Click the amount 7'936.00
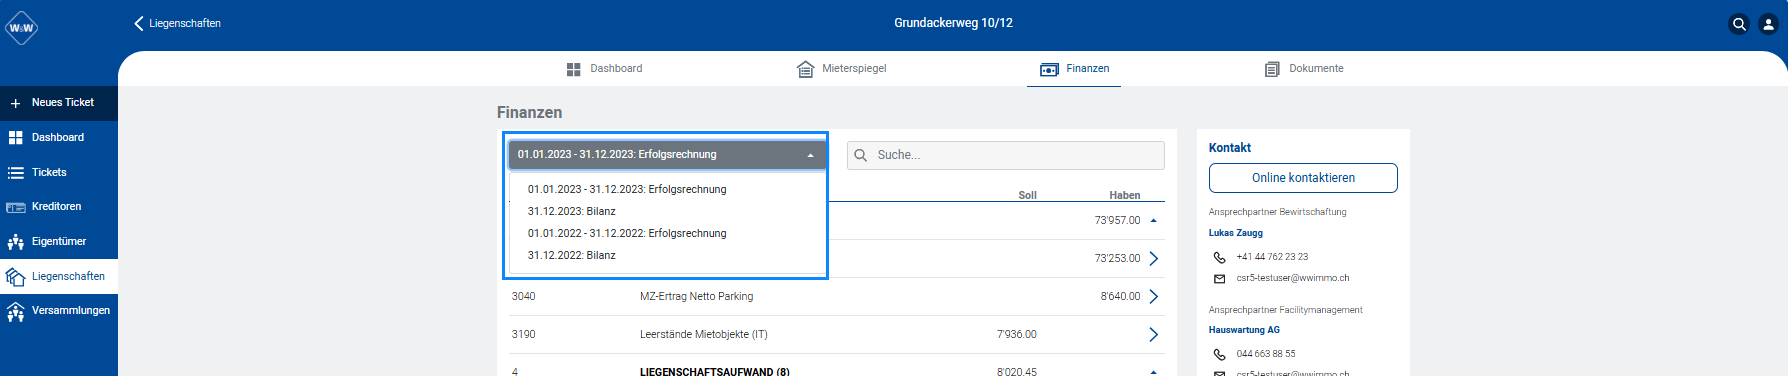Screen dimensions: 1788x376 1017,335
